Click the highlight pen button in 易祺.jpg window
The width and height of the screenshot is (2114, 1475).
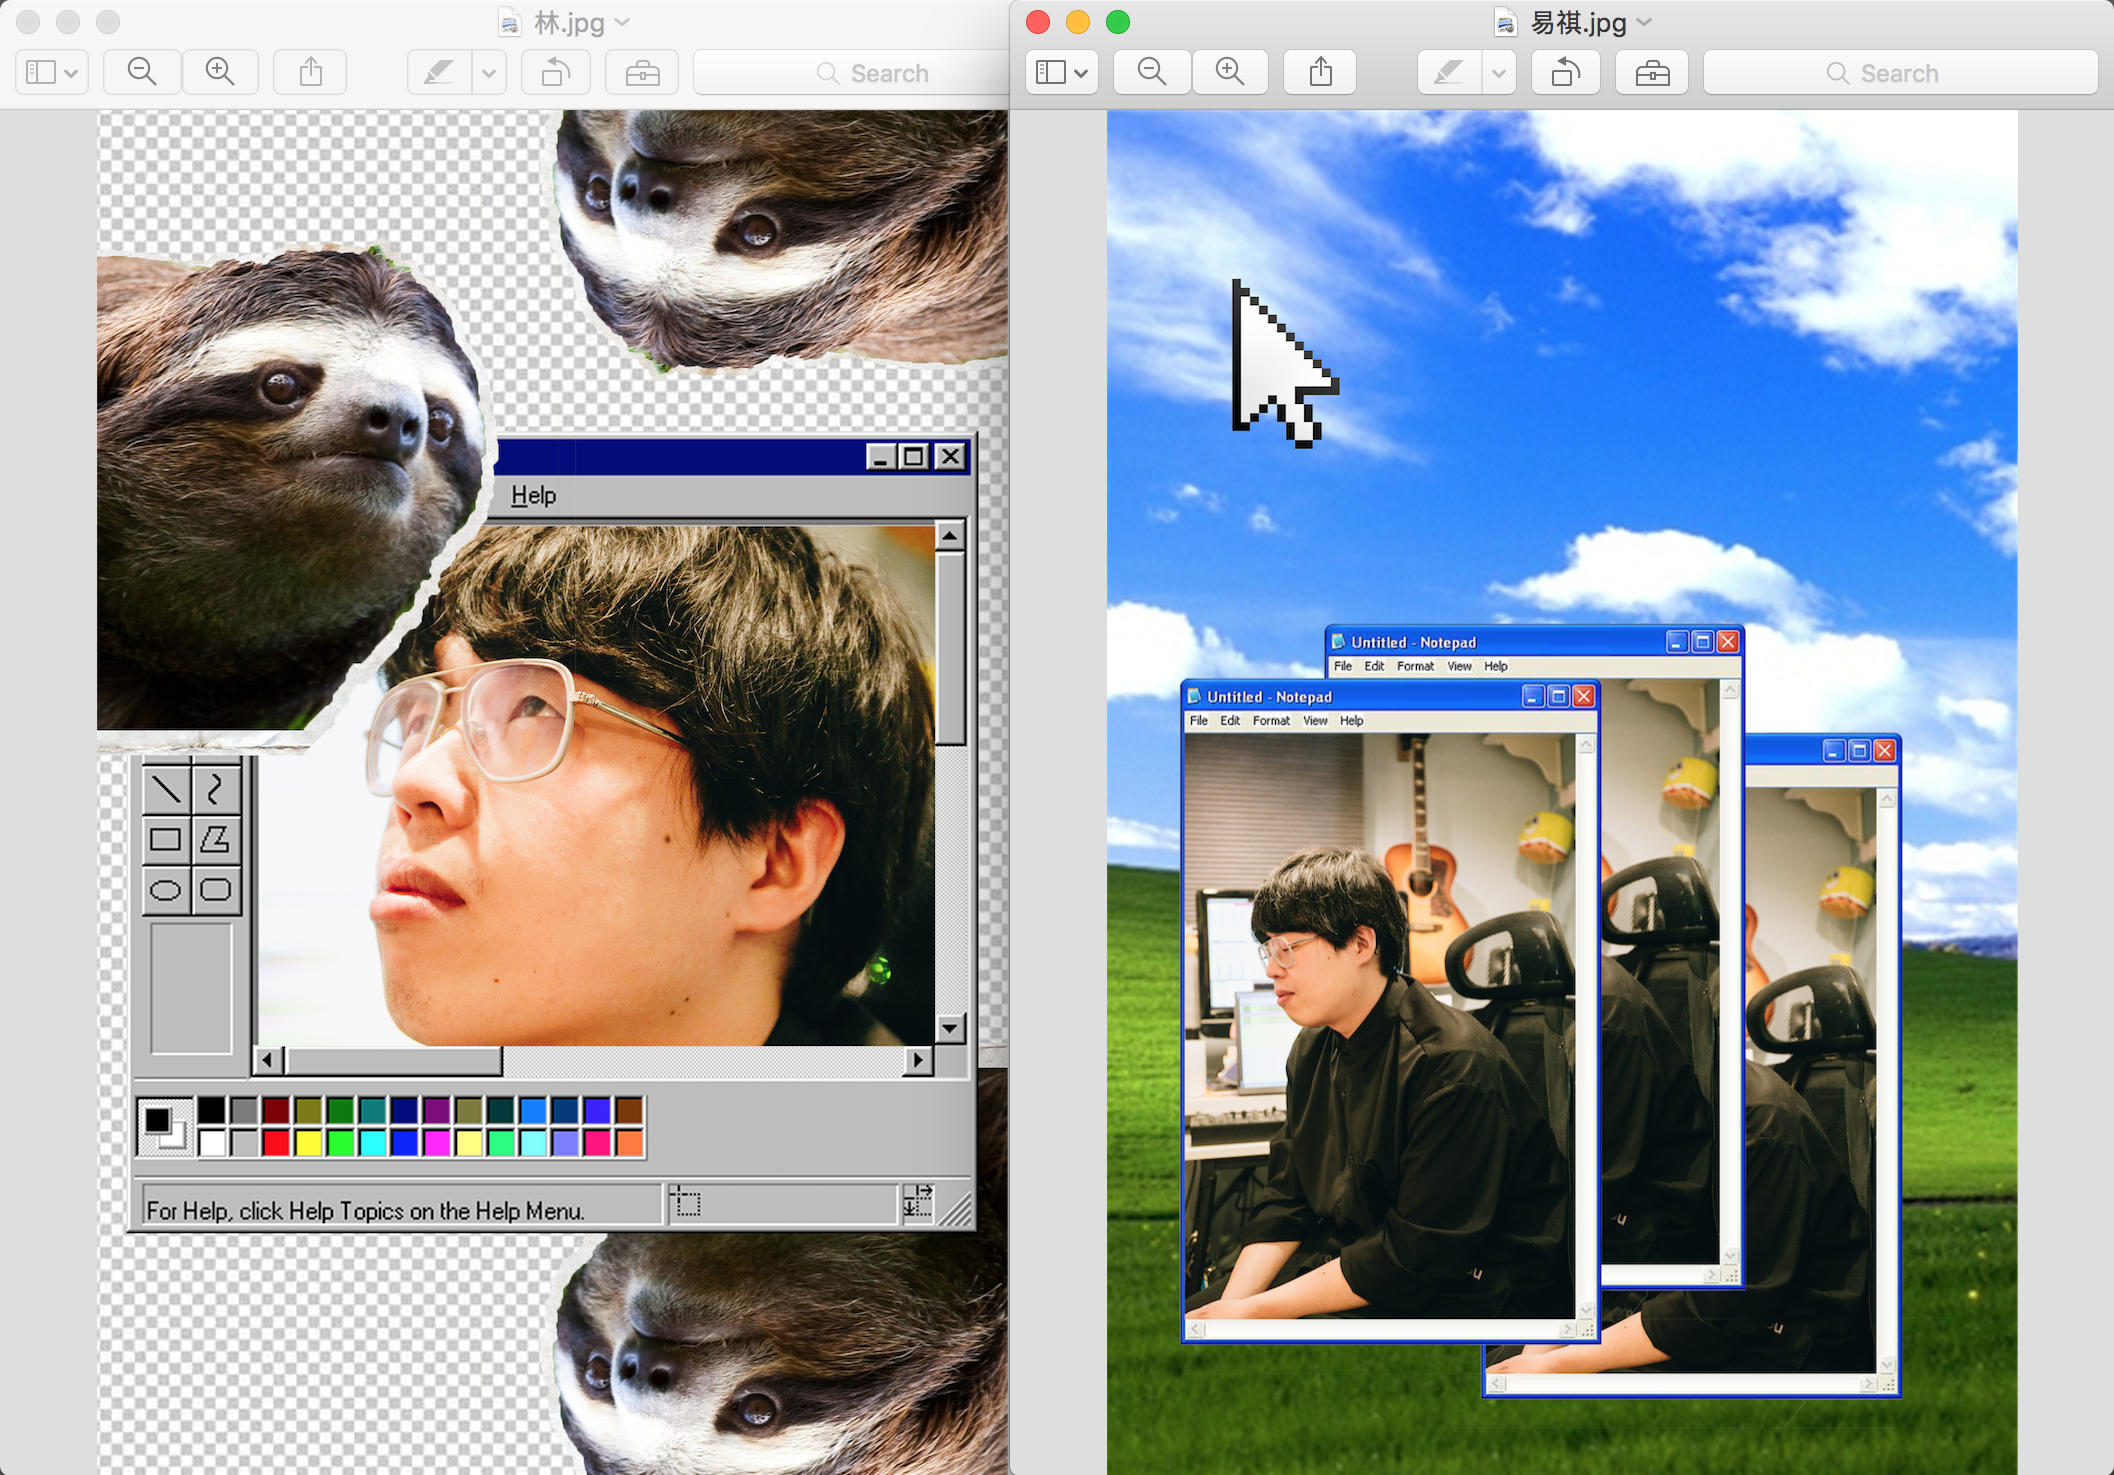coord(1448,72)
